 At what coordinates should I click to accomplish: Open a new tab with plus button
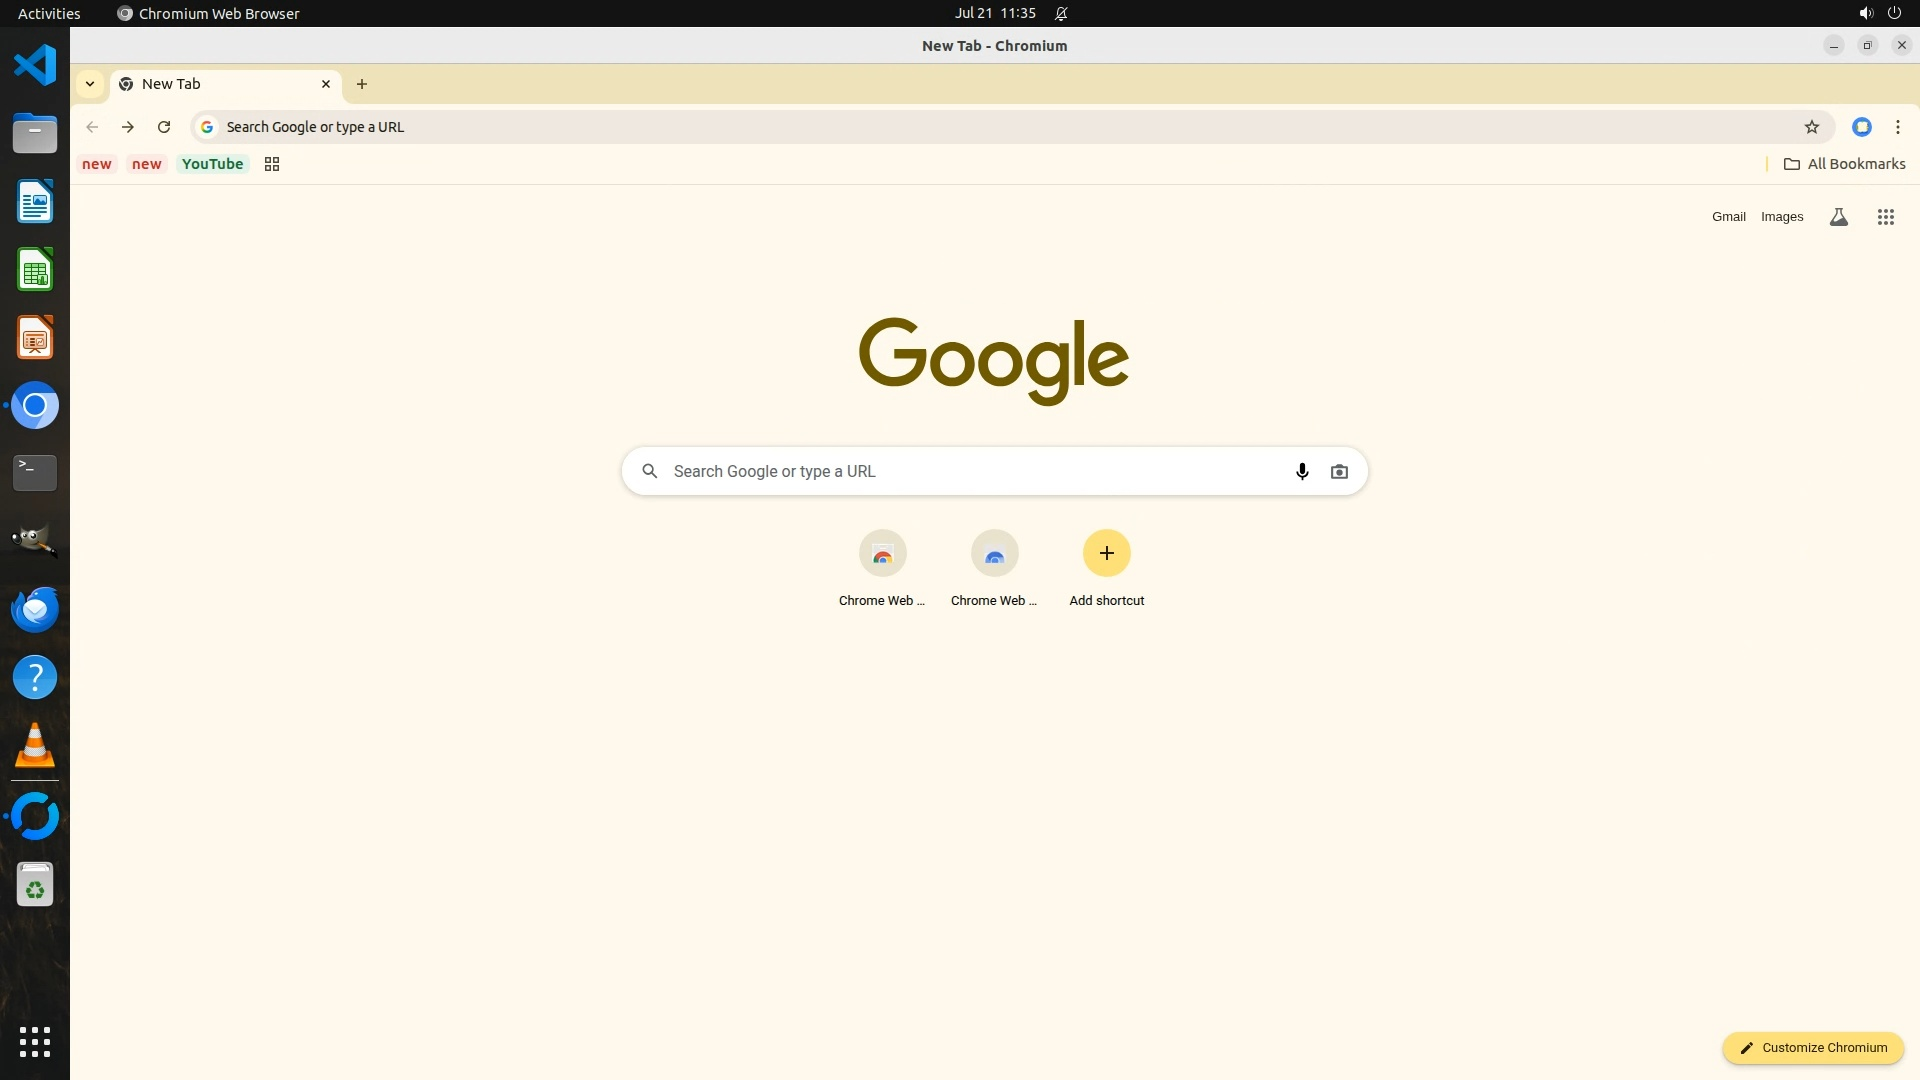point(362,84)
